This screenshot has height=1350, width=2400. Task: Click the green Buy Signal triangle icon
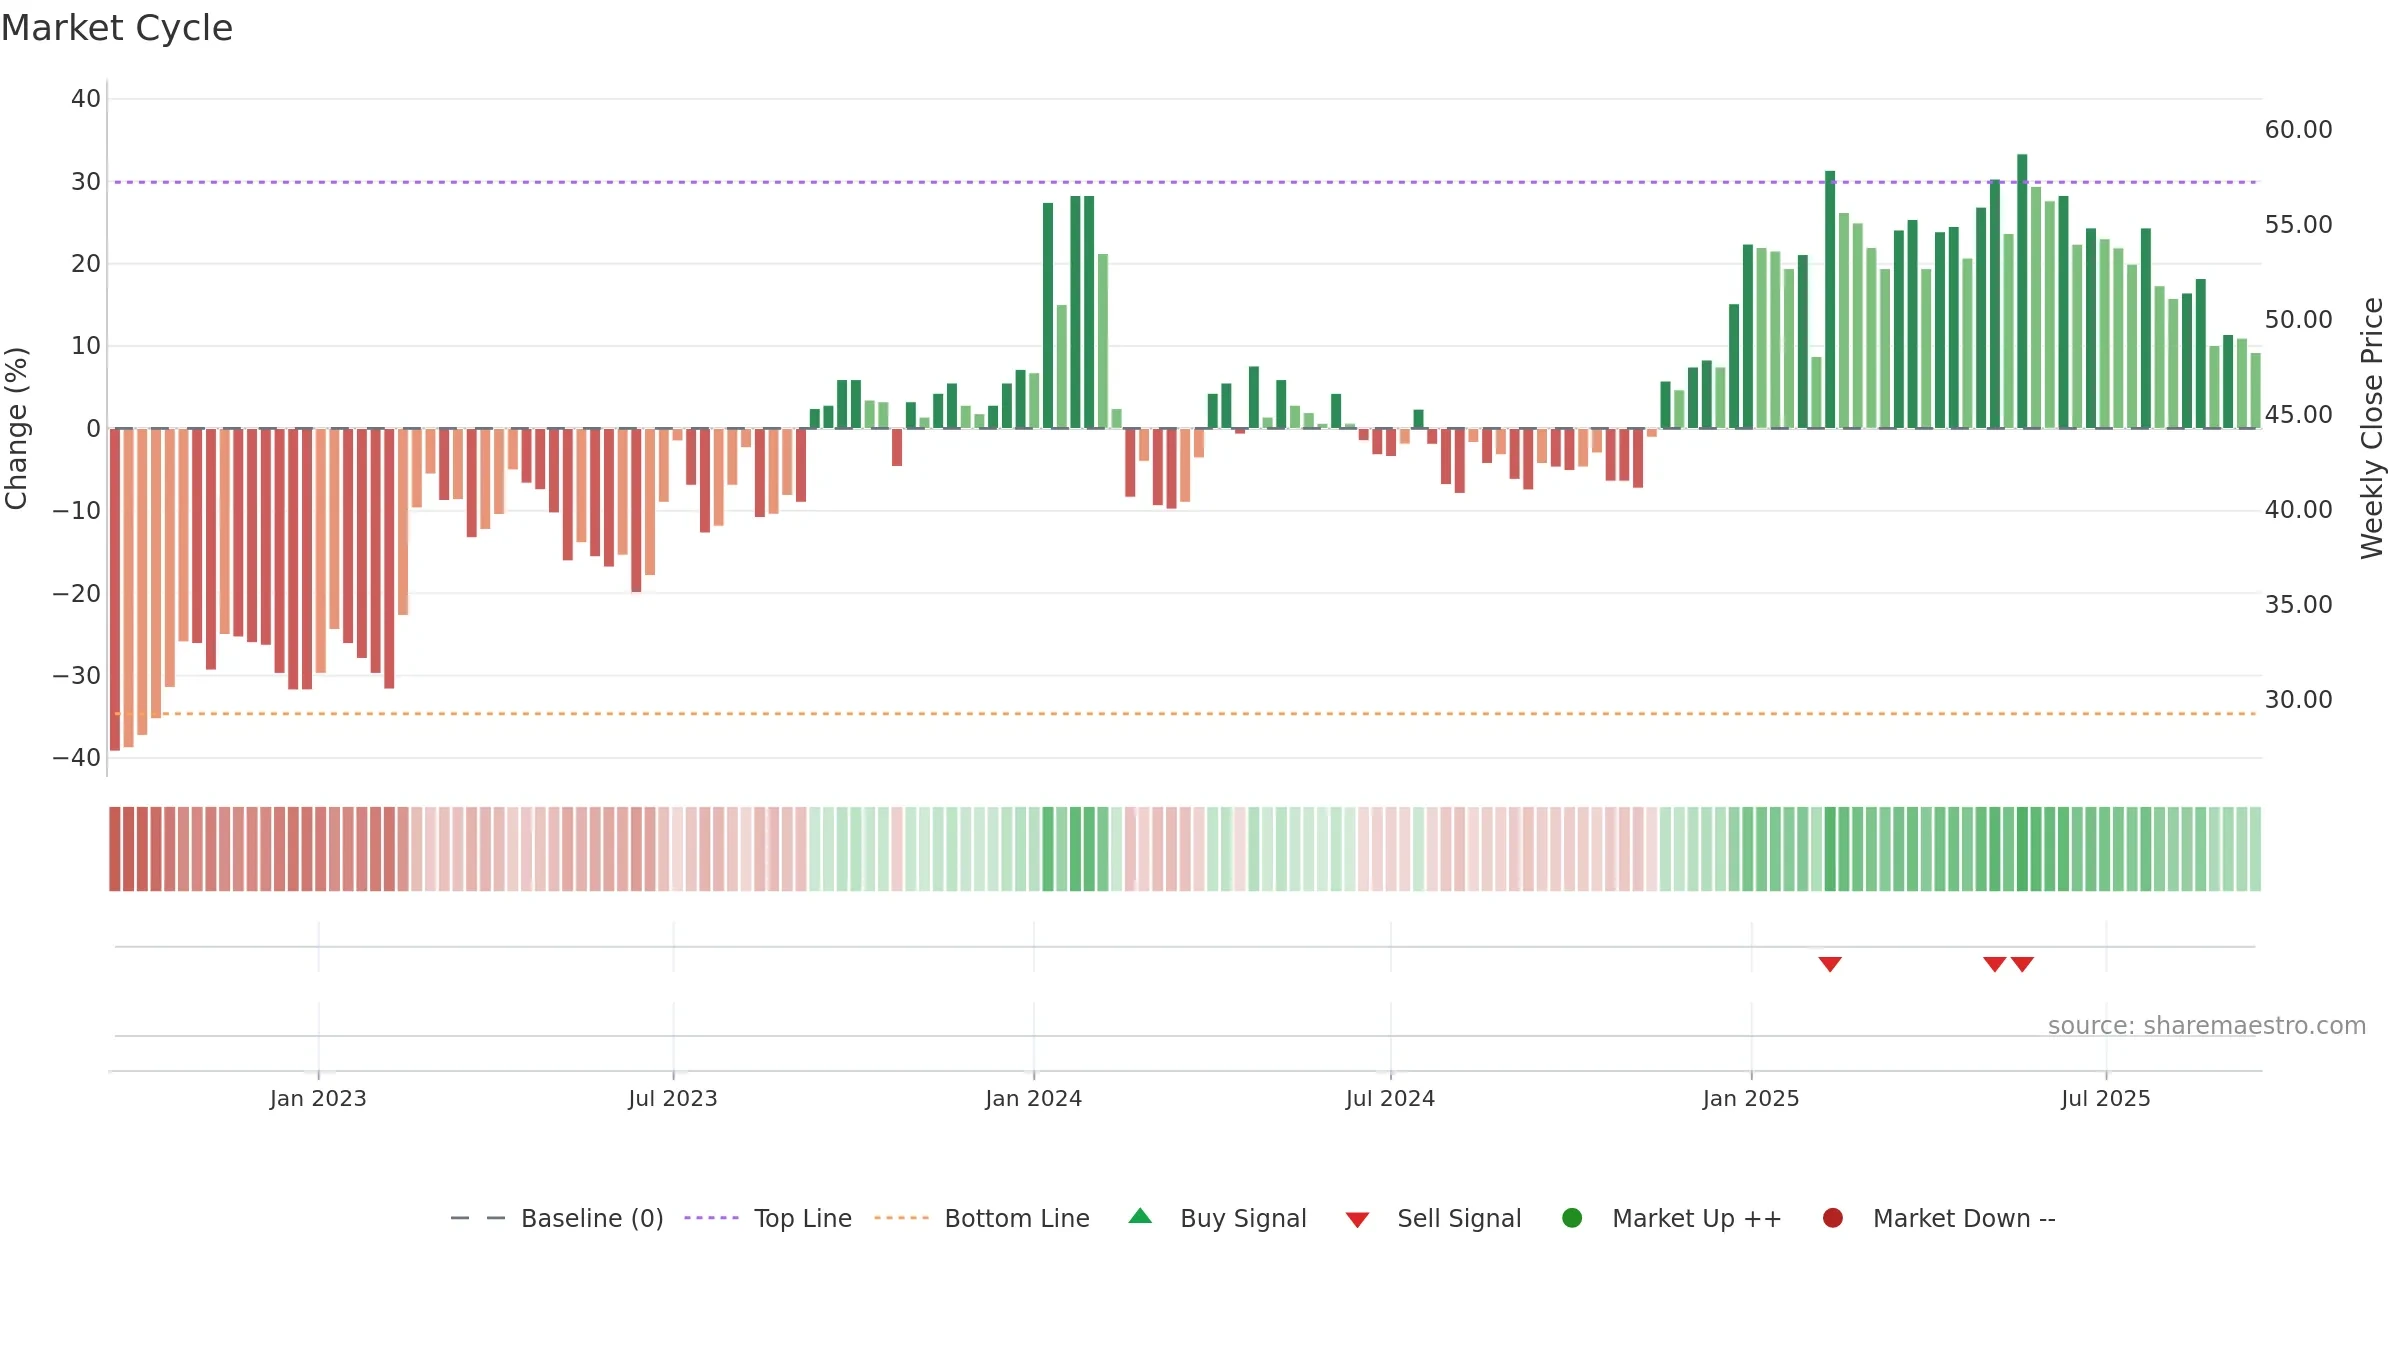pyautogui.click(x=1140, y=1217)
